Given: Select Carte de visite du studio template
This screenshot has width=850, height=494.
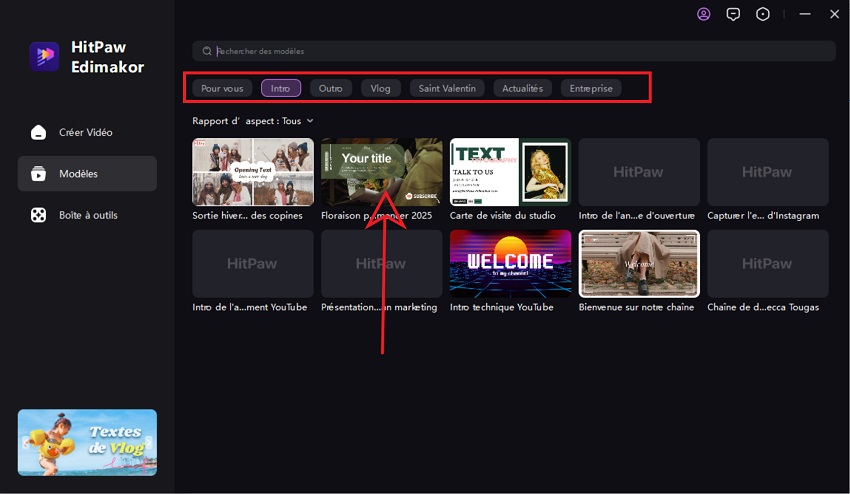Looking at the screenshot, I should 510,172.
